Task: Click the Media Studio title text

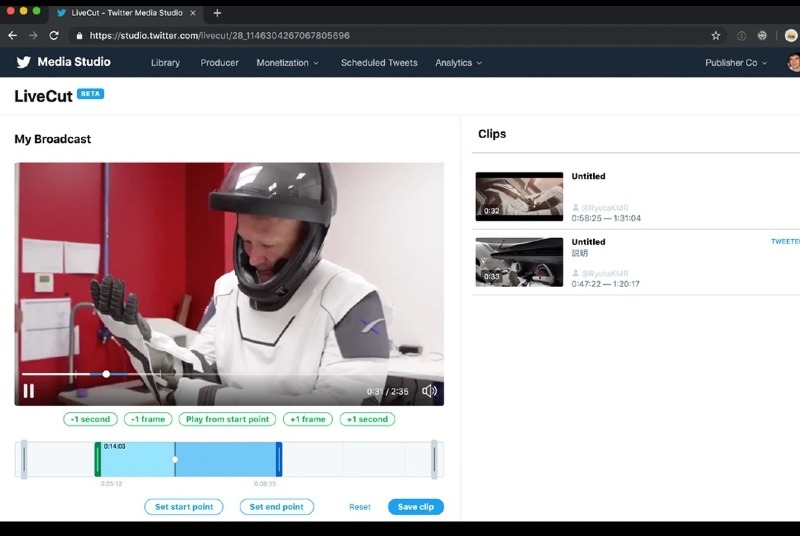Action: 74,62
